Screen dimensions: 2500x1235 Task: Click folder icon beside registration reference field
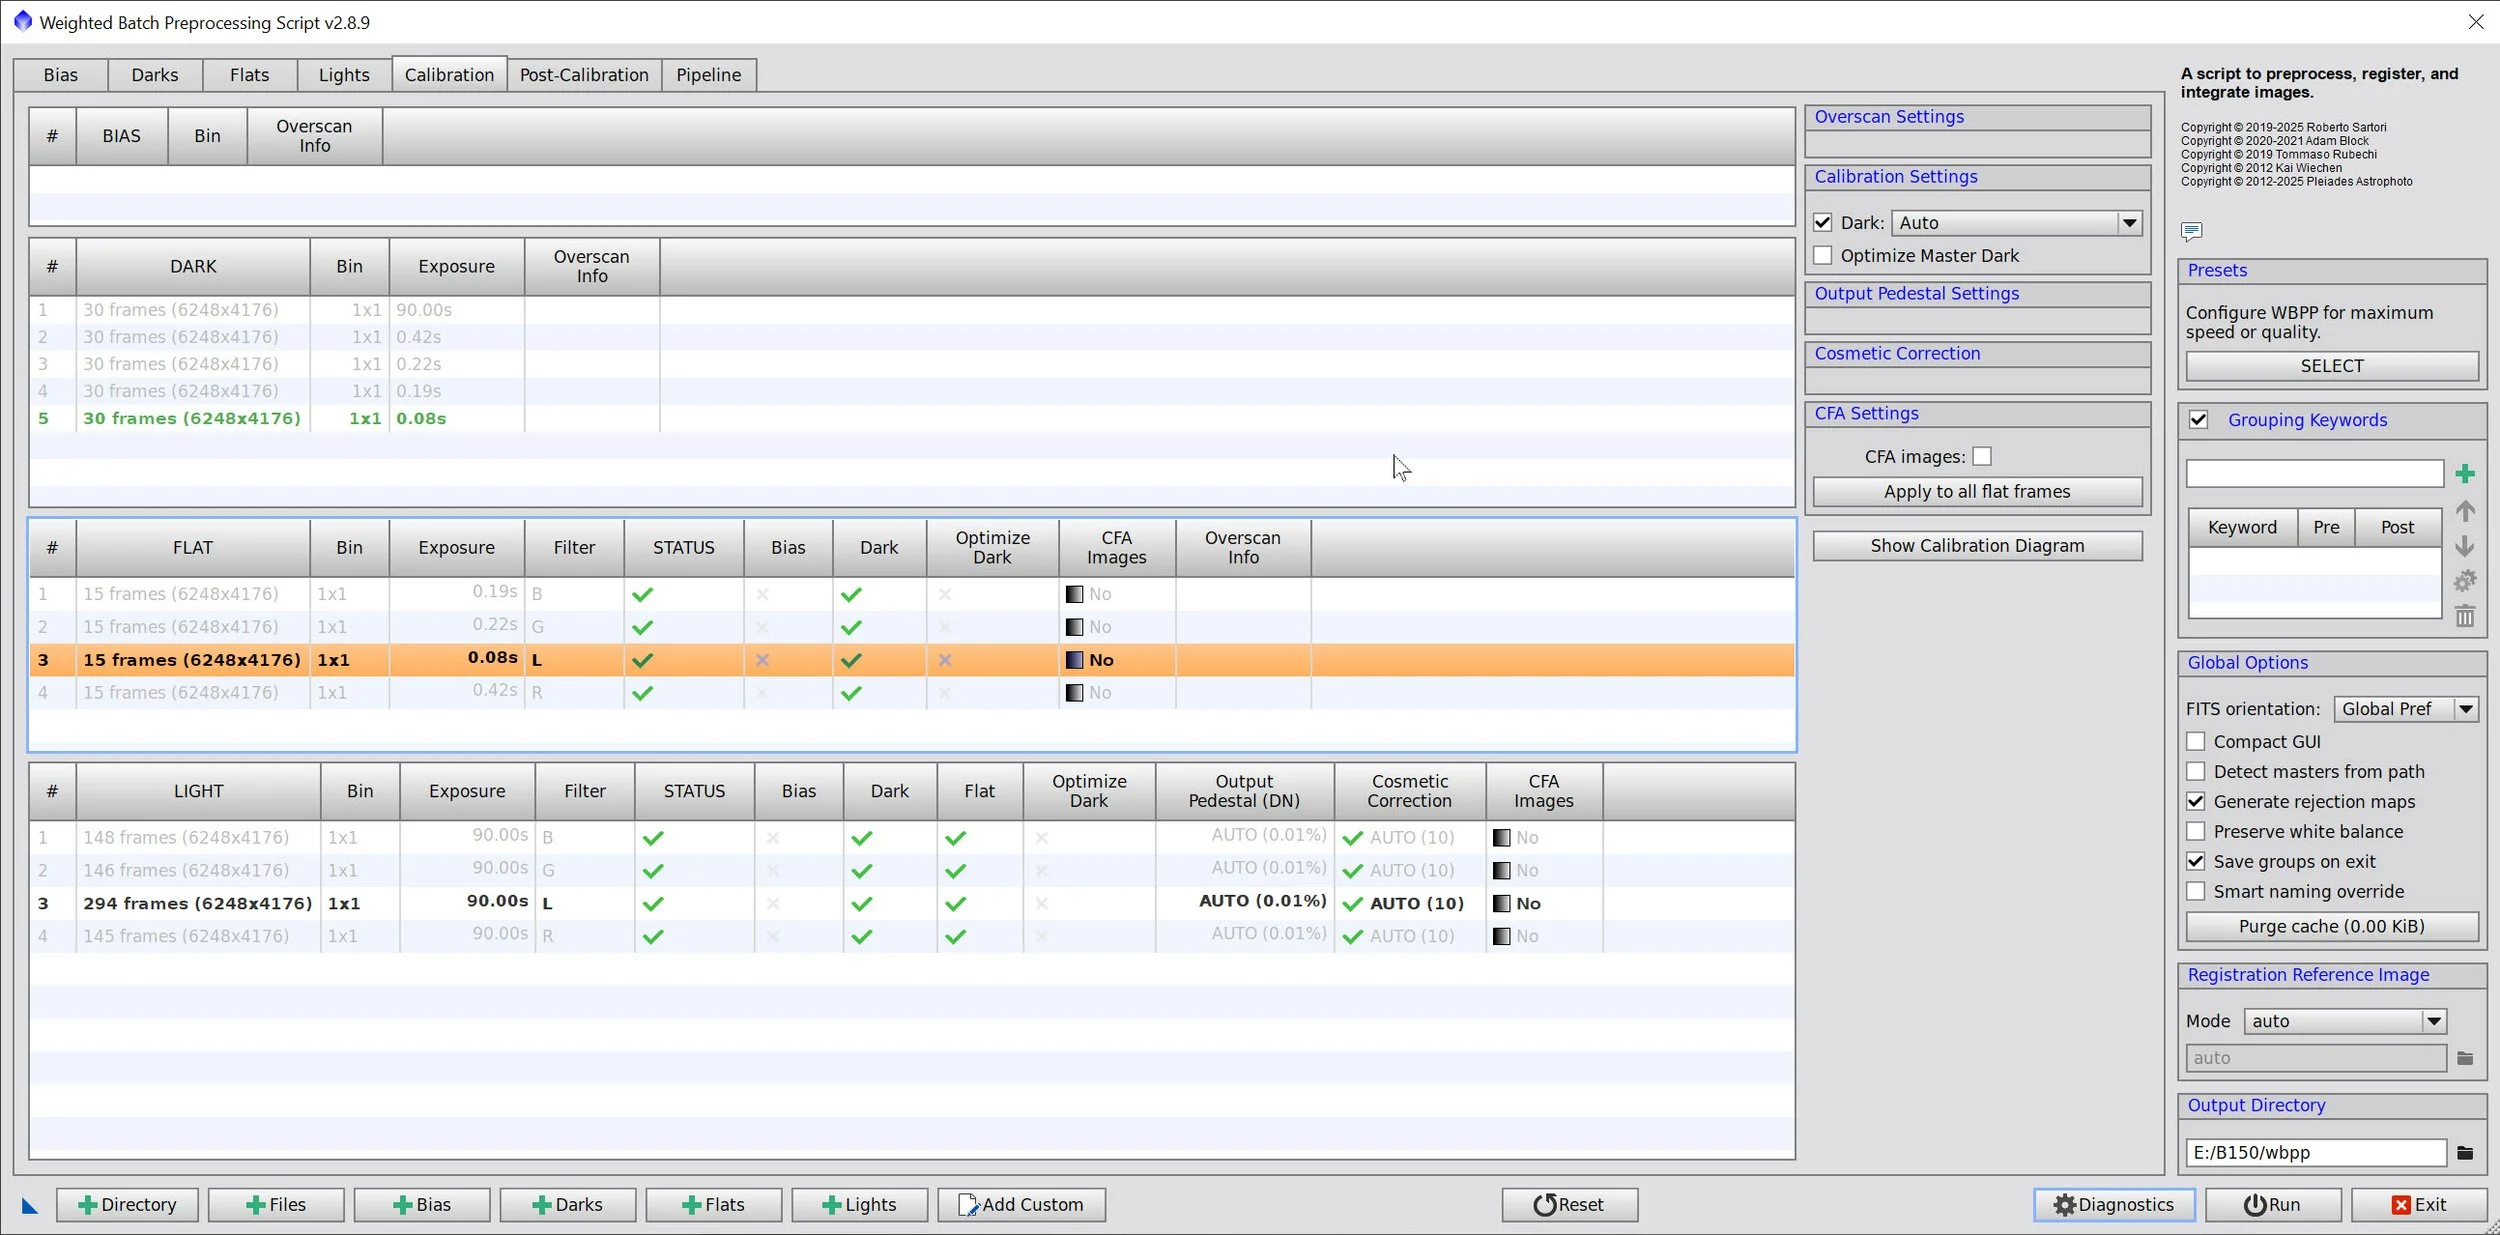click(x=2465, y=1058)
